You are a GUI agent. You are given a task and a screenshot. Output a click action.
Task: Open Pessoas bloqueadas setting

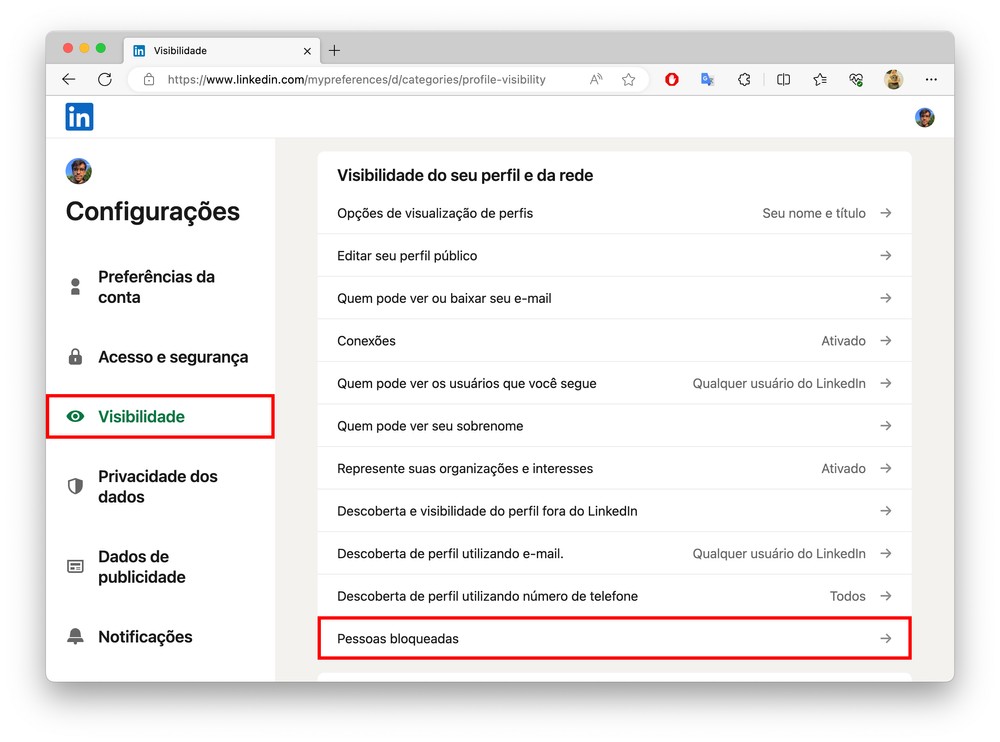(x=614, y=638)
